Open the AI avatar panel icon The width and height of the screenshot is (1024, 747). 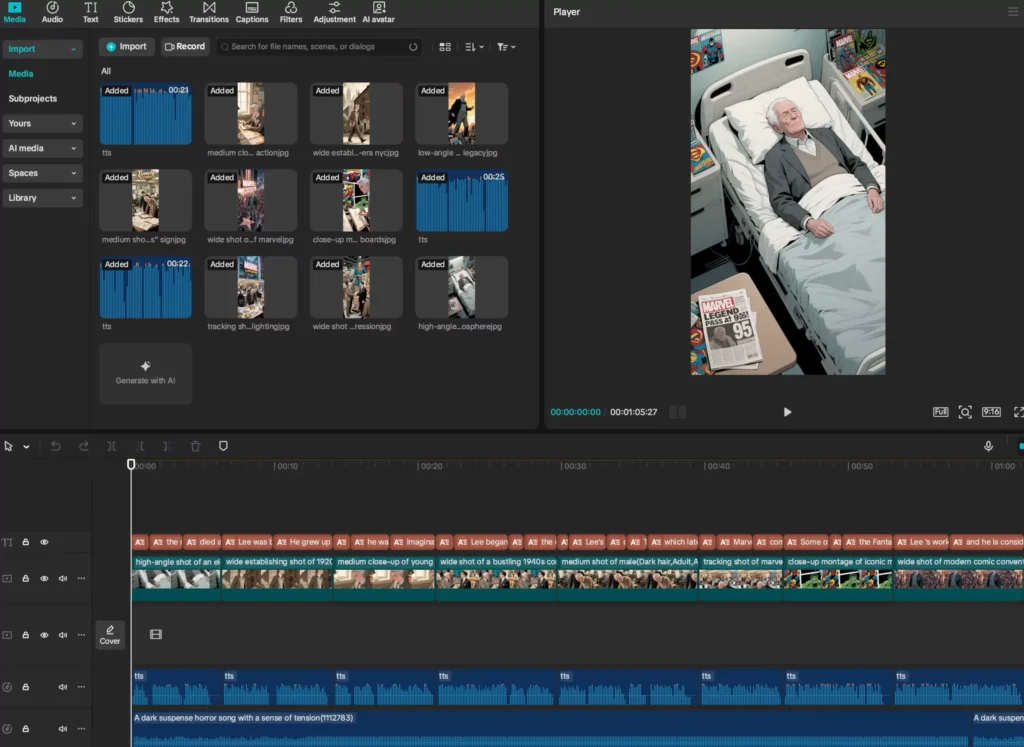pos(378,12)
